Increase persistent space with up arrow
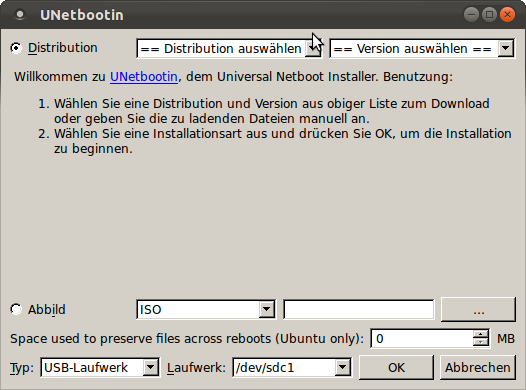The height and width of the screenshot is (390, 526). (x=481, y=335)
